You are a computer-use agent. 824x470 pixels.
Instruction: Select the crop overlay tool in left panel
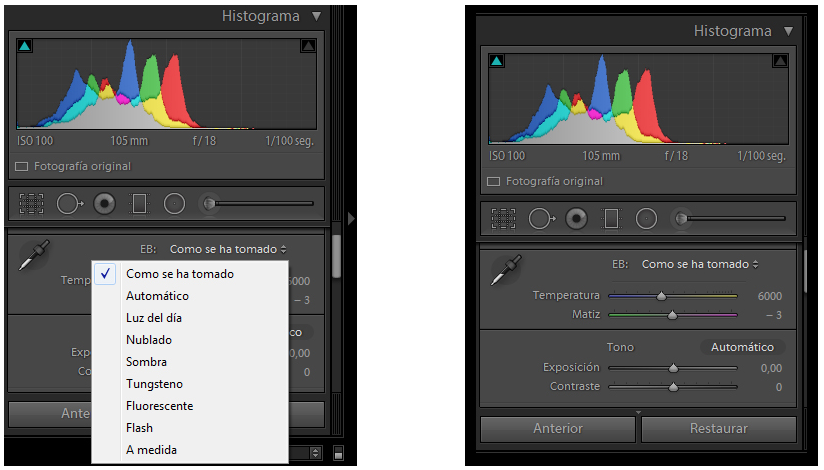point(32,204)
